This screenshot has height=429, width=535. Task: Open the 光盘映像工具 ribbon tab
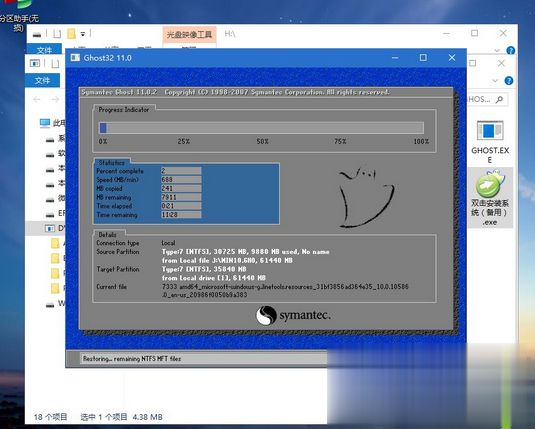pyautogui.click(x=189, y=34)
